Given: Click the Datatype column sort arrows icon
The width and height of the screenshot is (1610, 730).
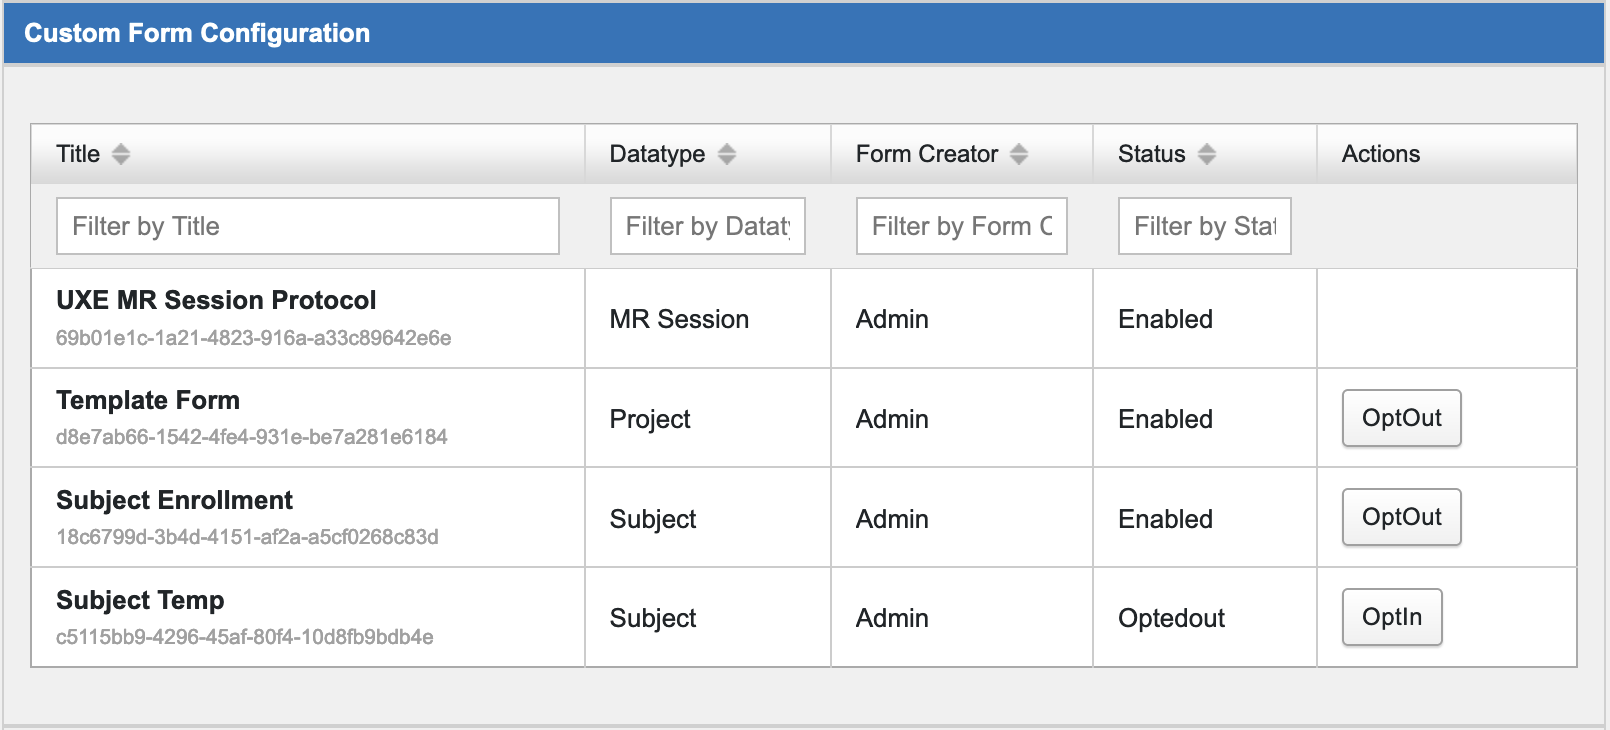Looking at the screenshot, I should 727,154.
